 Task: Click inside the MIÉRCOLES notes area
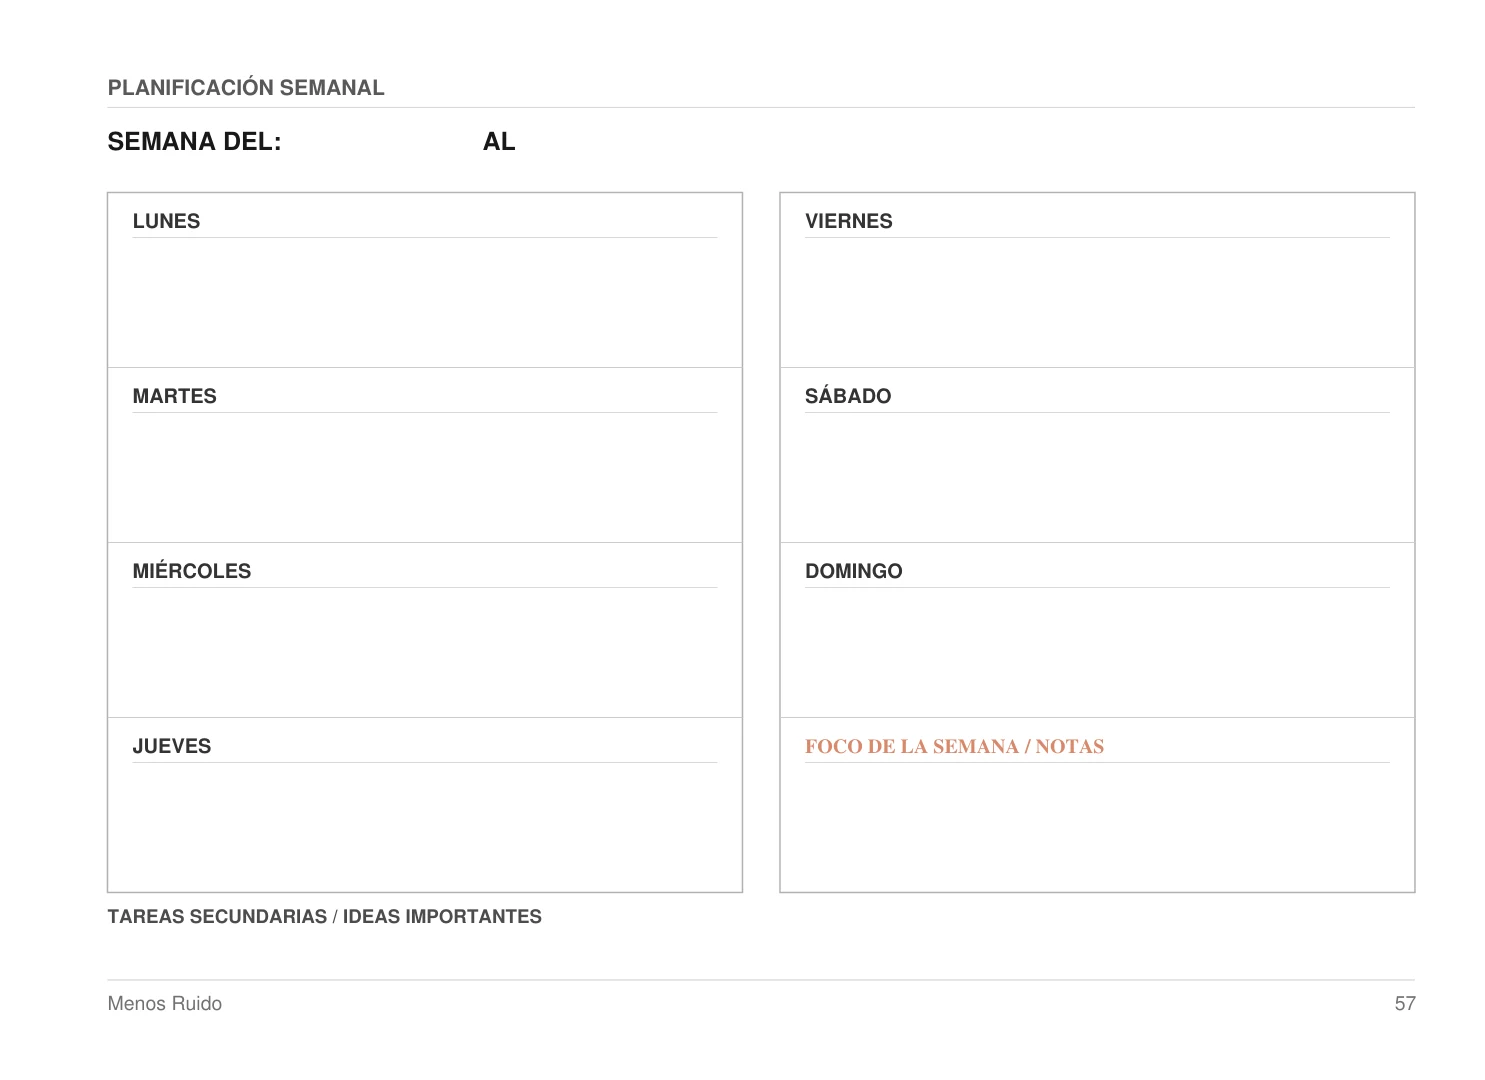pyautogui.click(x=425, y=651)
